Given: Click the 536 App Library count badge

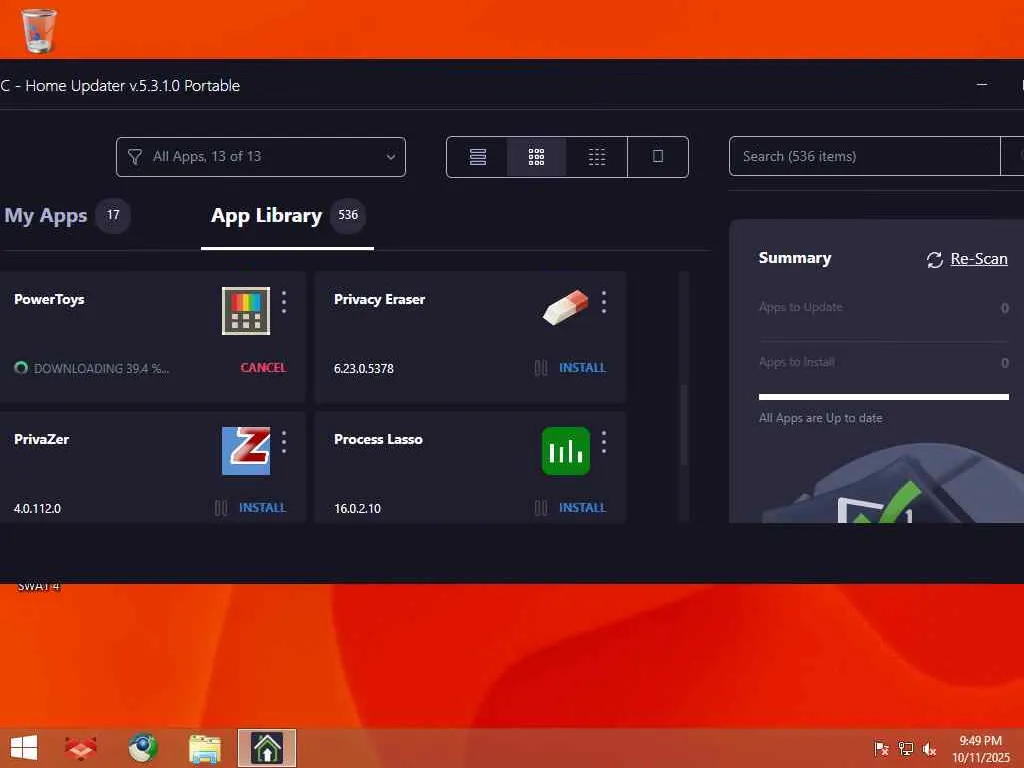Looking at the screenshot, I should 348,215.
